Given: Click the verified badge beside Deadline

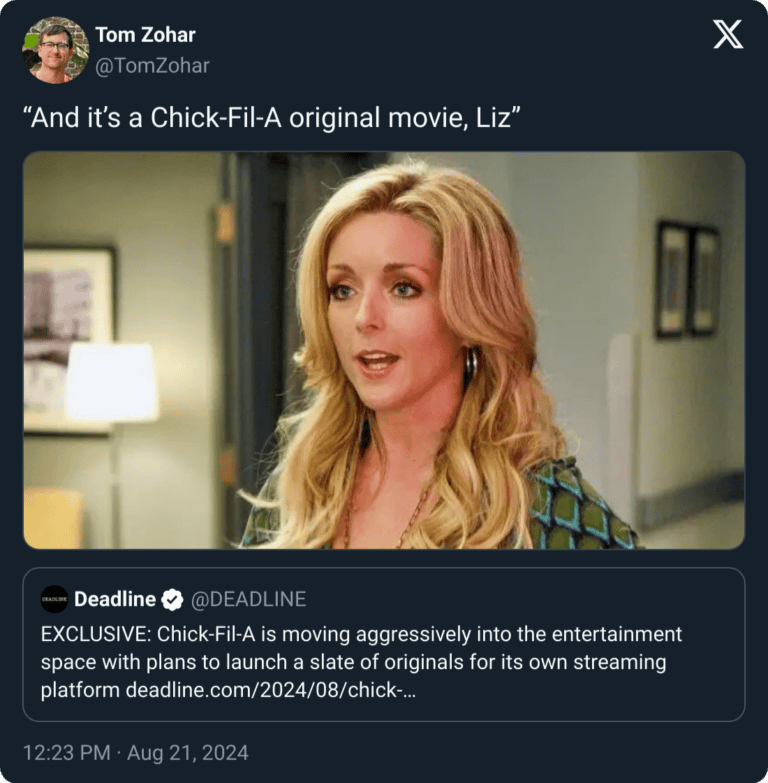Looking at the screenshot, I should (172, 600).
